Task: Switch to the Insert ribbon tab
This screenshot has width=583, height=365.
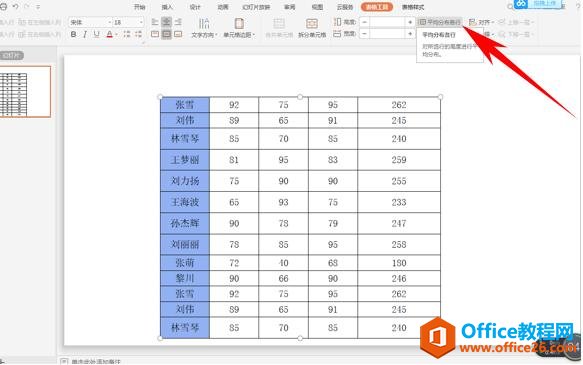Action: (x=167, y=7)
